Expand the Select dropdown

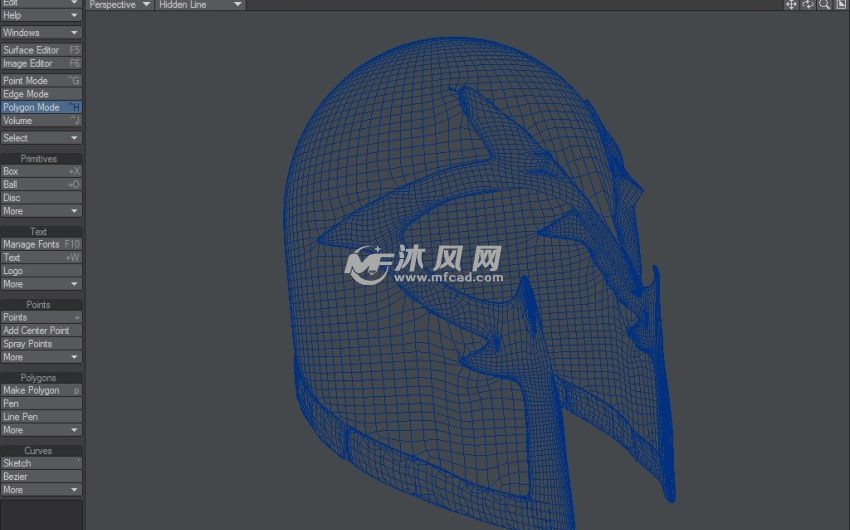click(41, 138)
